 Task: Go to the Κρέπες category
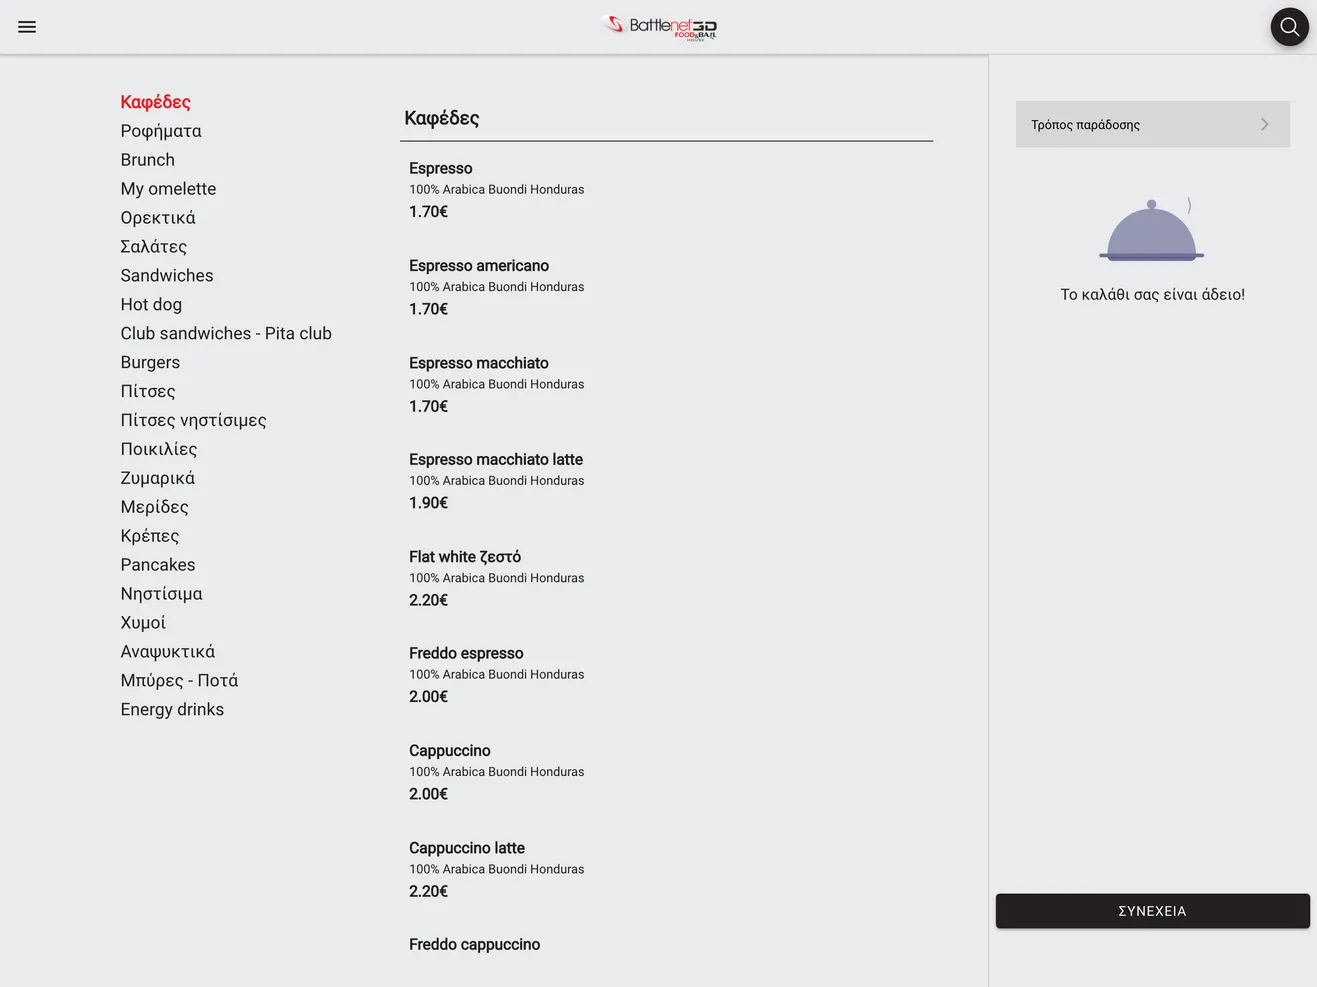(x=150, y=537)
